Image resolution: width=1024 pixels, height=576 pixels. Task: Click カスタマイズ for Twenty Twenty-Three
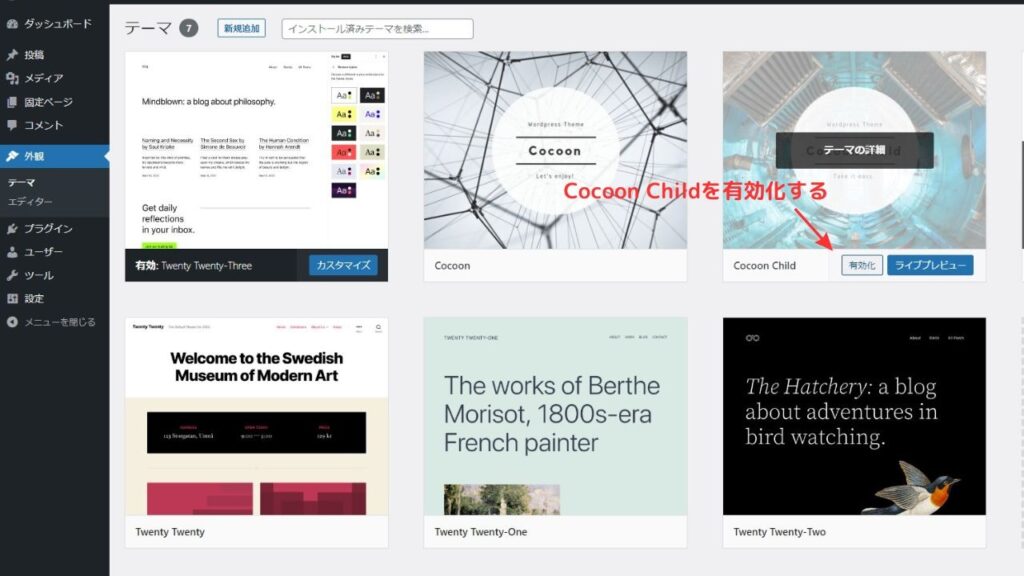click(343, 265)
